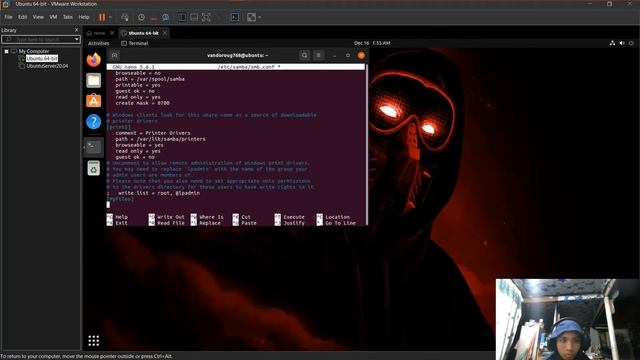Take a snapshot with the clock icon
The image size is (640, 360).
(x=141, y=17)
